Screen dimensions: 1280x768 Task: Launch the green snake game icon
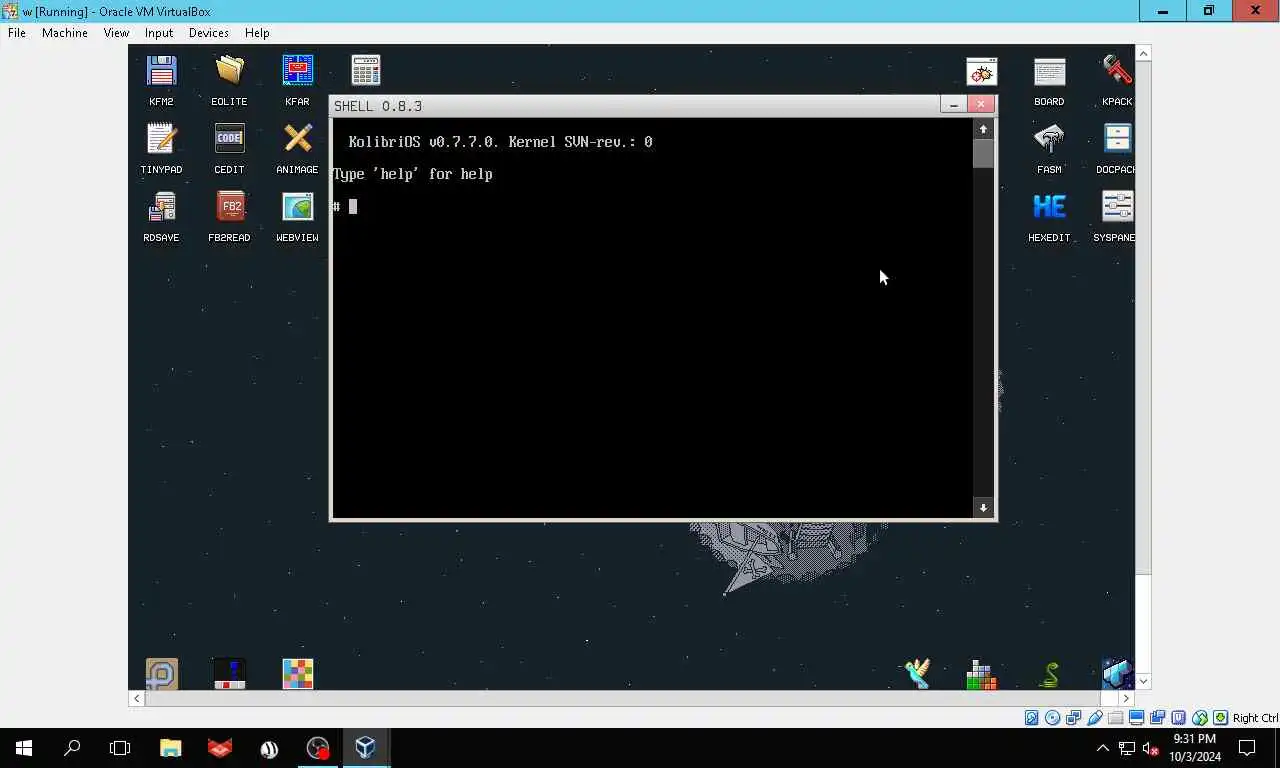(x=1049, y=675)
